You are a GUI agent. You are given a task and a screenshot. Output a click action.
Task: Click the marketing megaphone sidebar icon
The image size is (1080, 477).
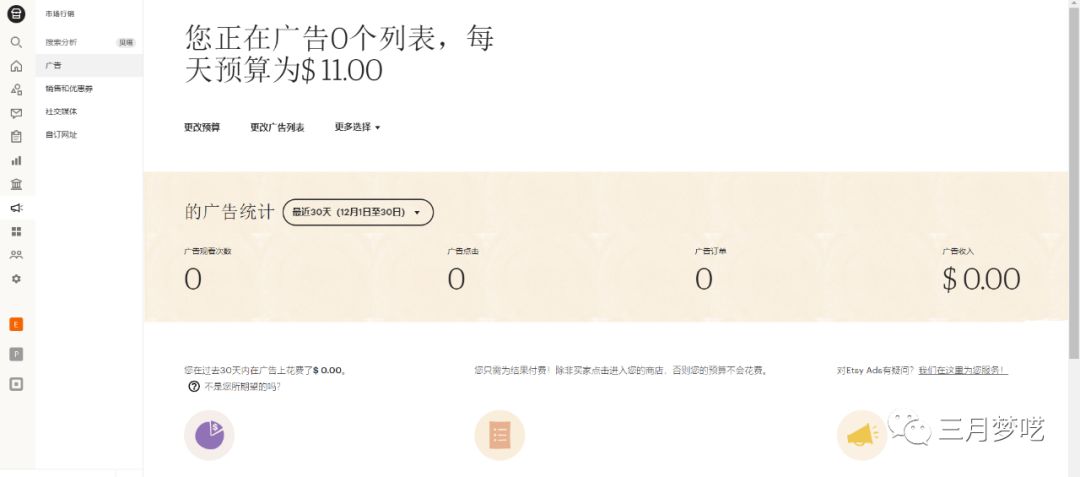16,208
